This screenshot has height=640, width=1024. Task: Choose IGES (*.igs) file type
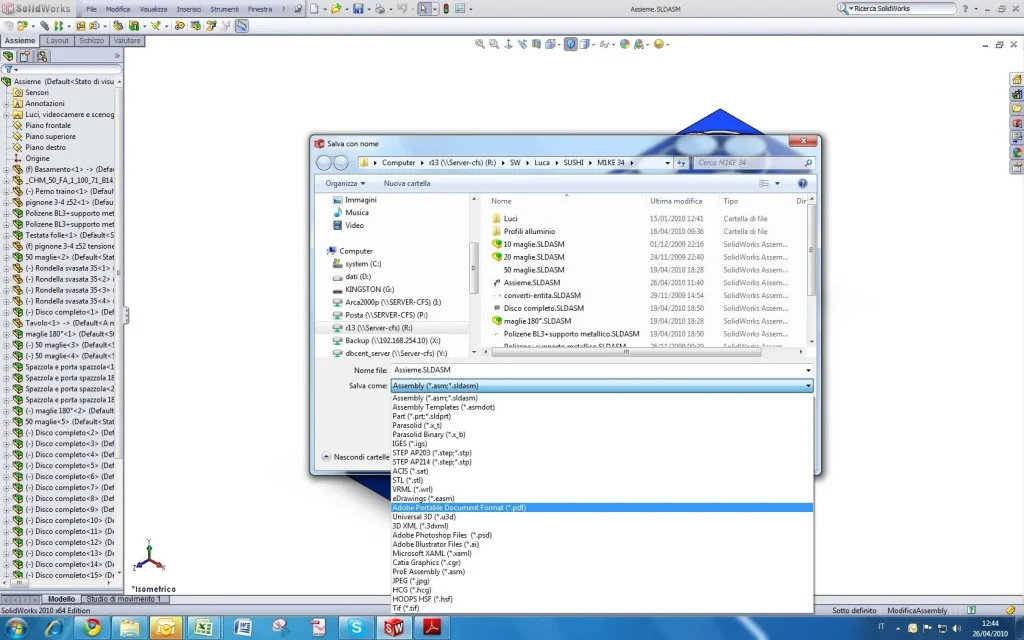[x=602, y=443]
